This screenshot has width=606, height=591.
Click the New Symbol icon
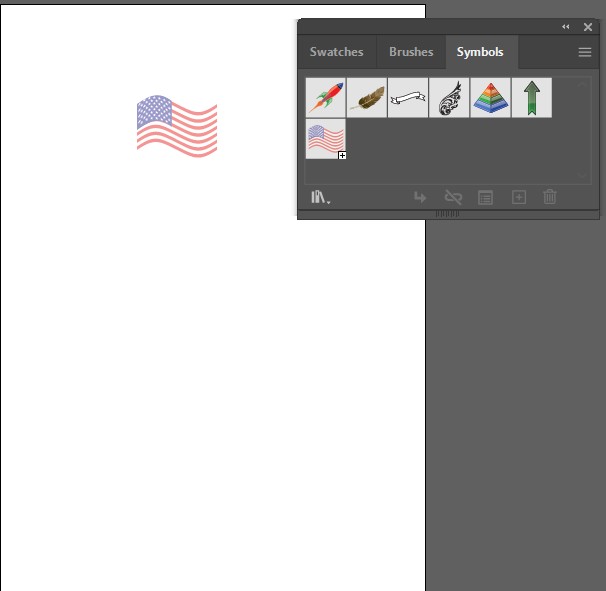tap(518, 198)
